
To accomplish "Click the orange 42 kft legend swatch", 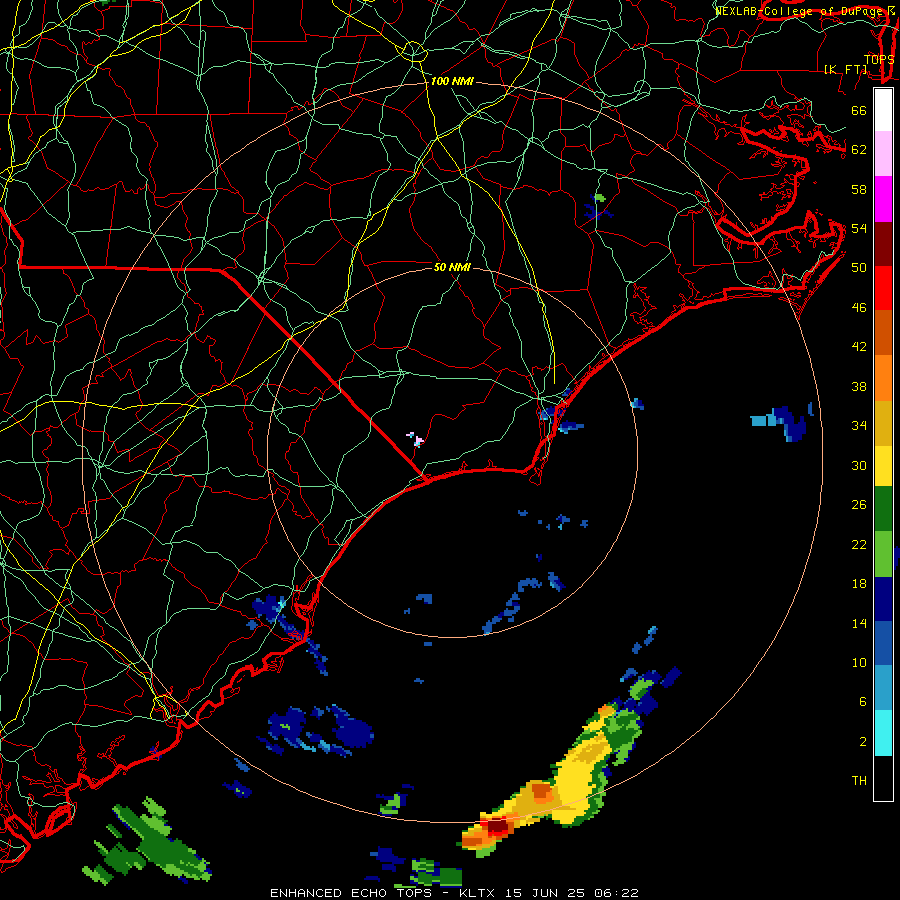I will [x=883, y=378].
